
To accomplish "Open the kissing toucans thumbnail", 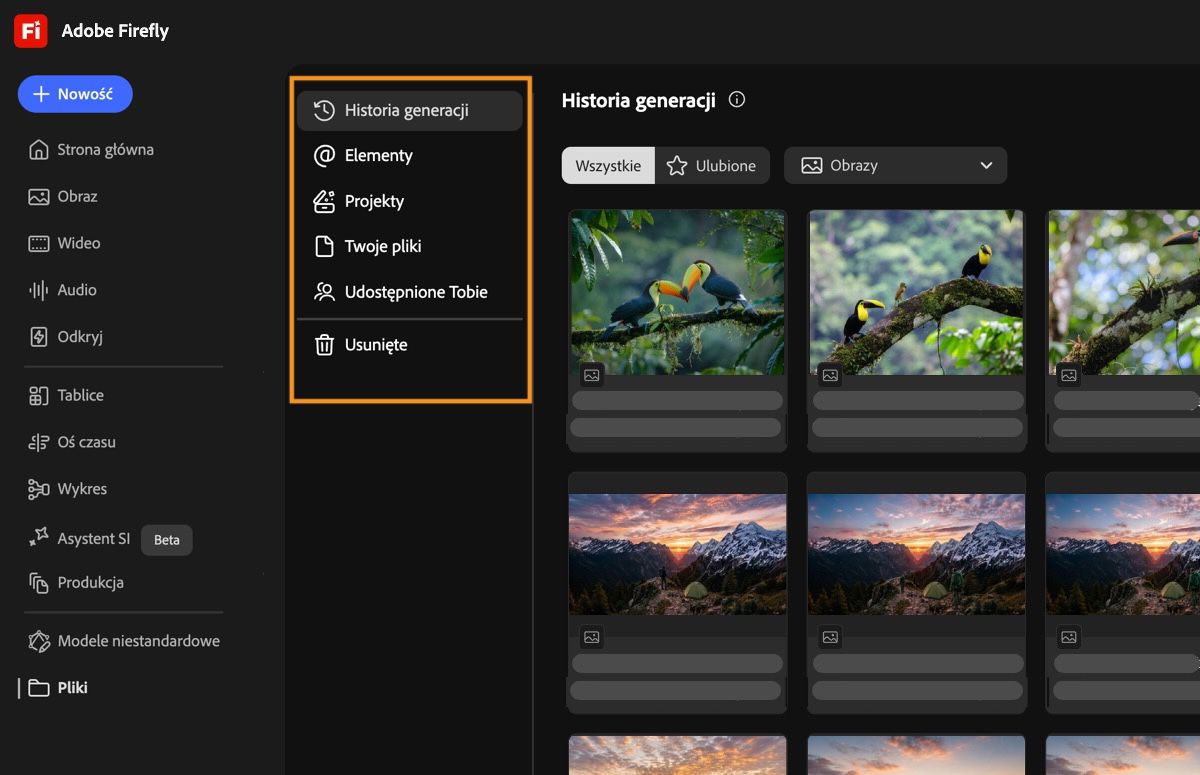I will [677, 292].
